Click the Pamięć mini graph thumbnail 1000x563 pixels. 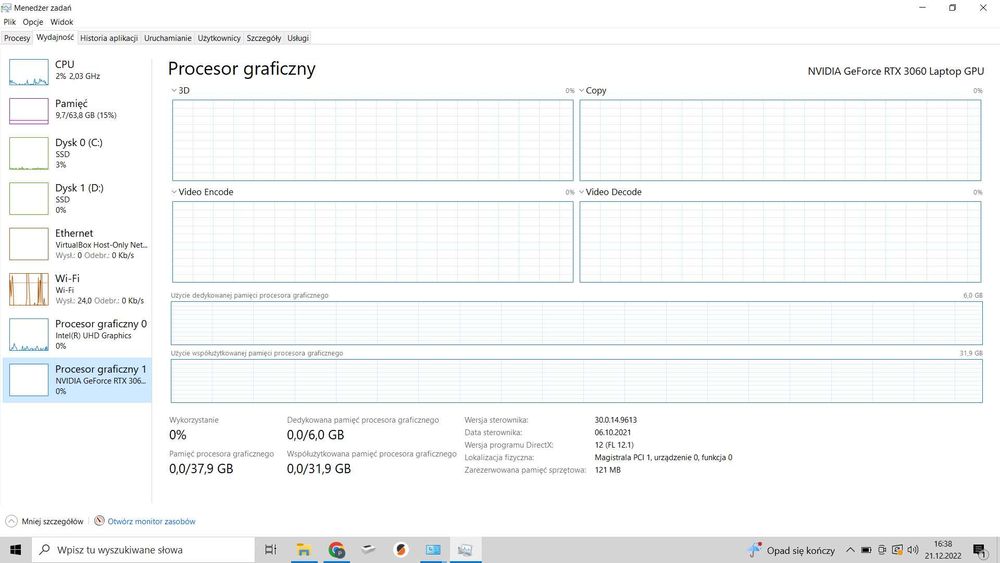point(29,111)
